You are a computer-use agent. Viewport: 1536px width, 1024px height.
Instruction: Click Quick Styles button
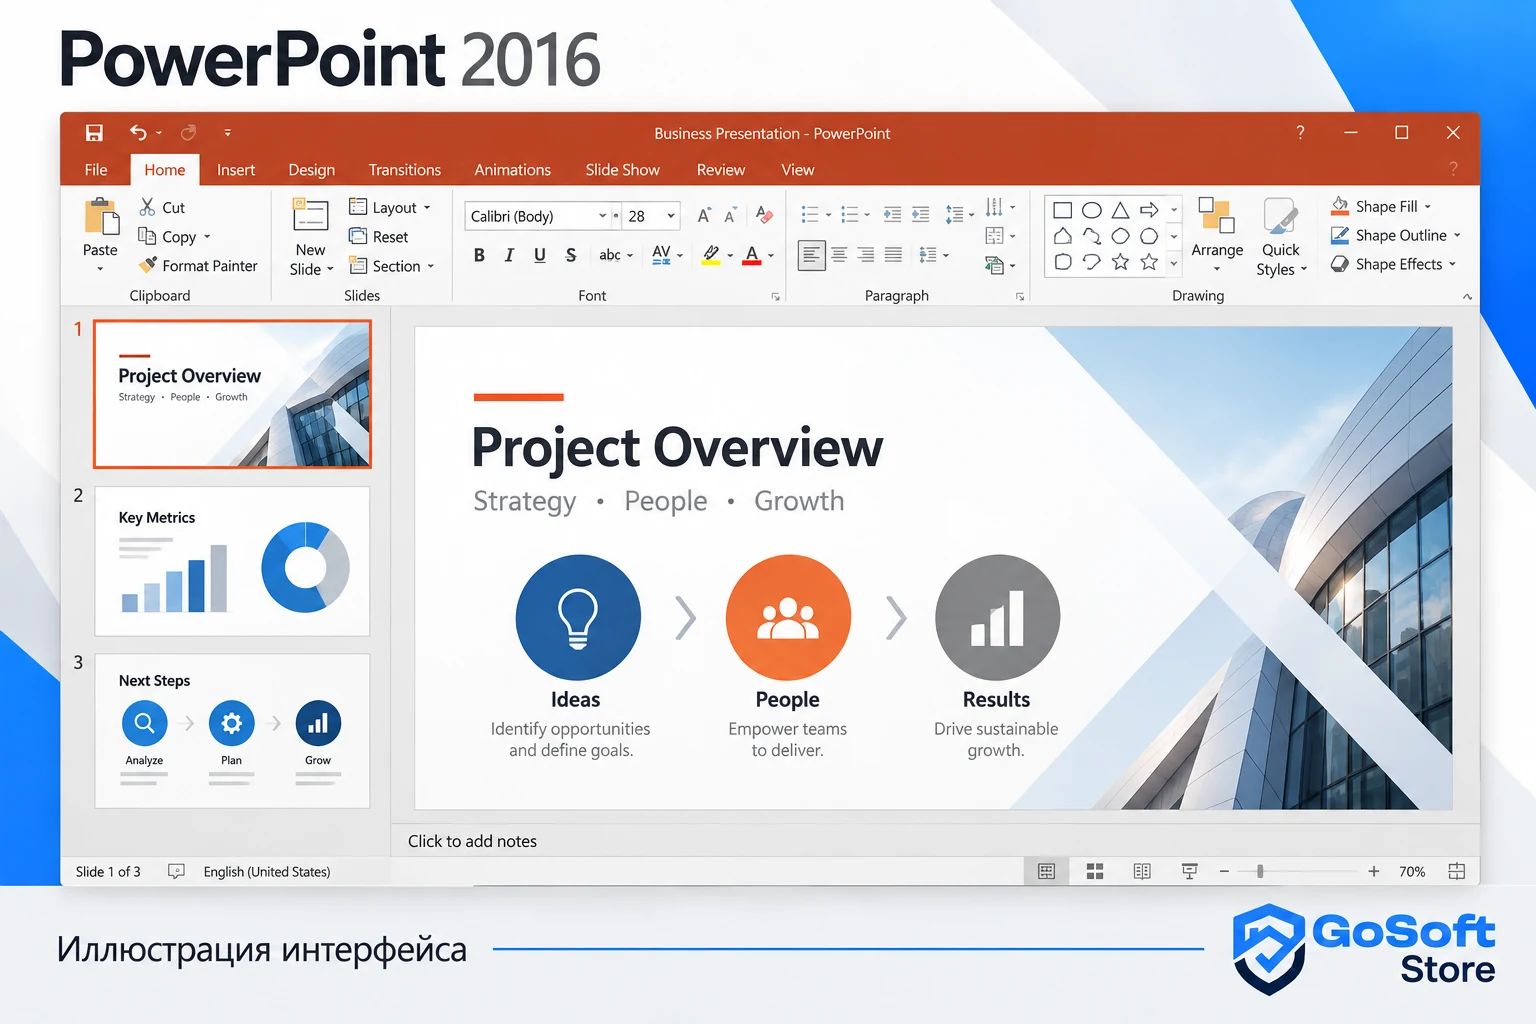point(1281,238)
